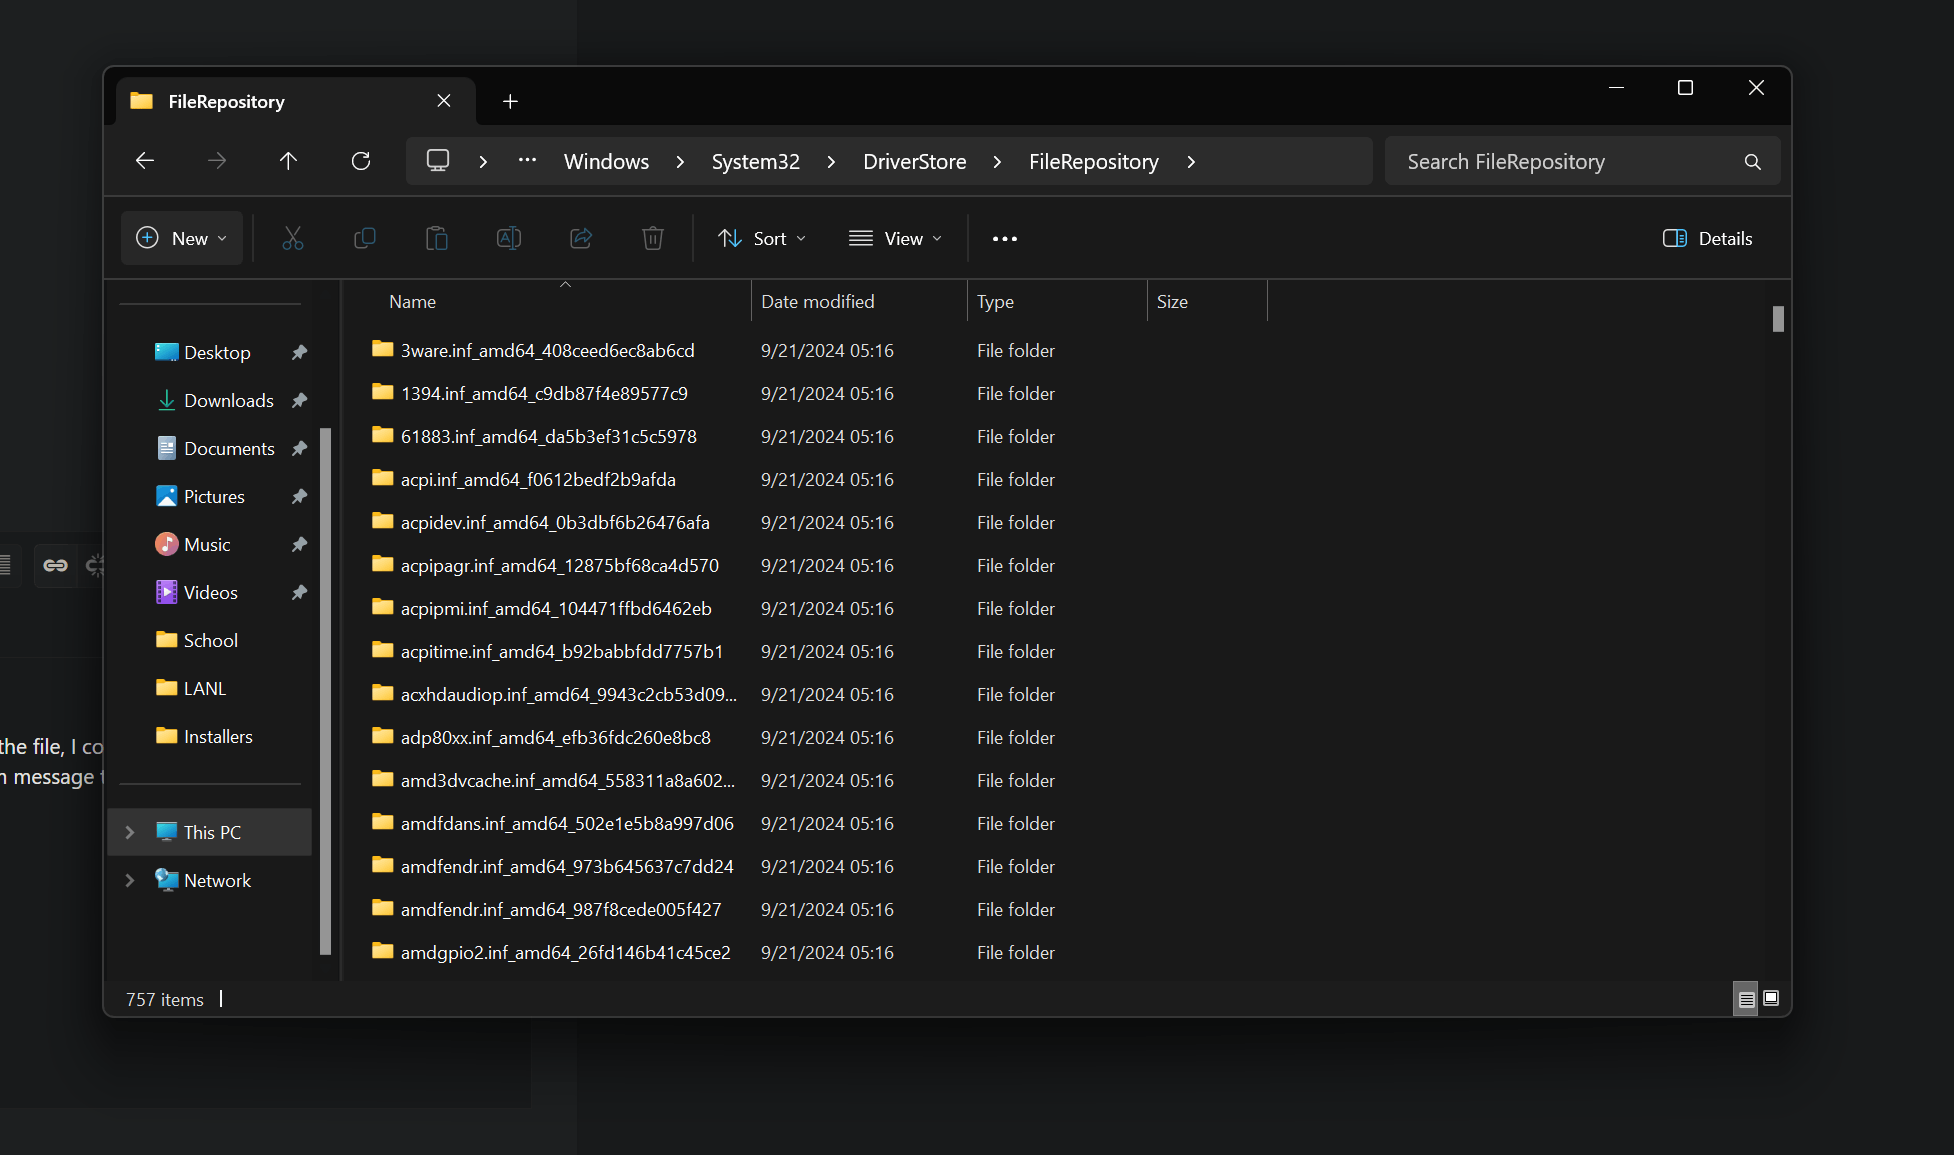Open the Sort dropdown menu
The image size is (1954, 1155).
click(x=762, y=238)
